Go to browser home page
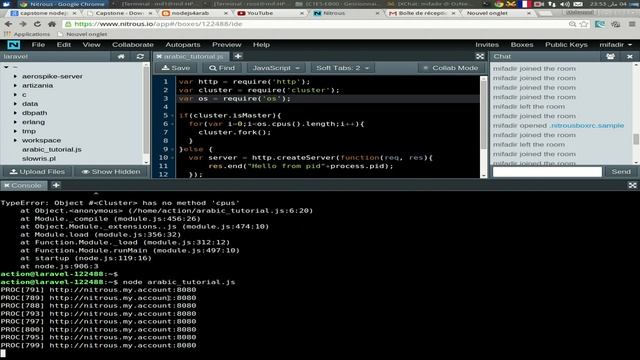 (52, 24)
